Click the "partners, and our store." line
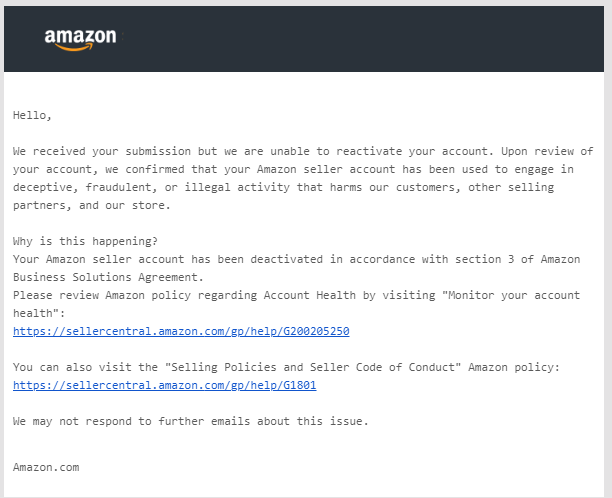612x498 pixels. pyautogui.click(x=92, y=205)
